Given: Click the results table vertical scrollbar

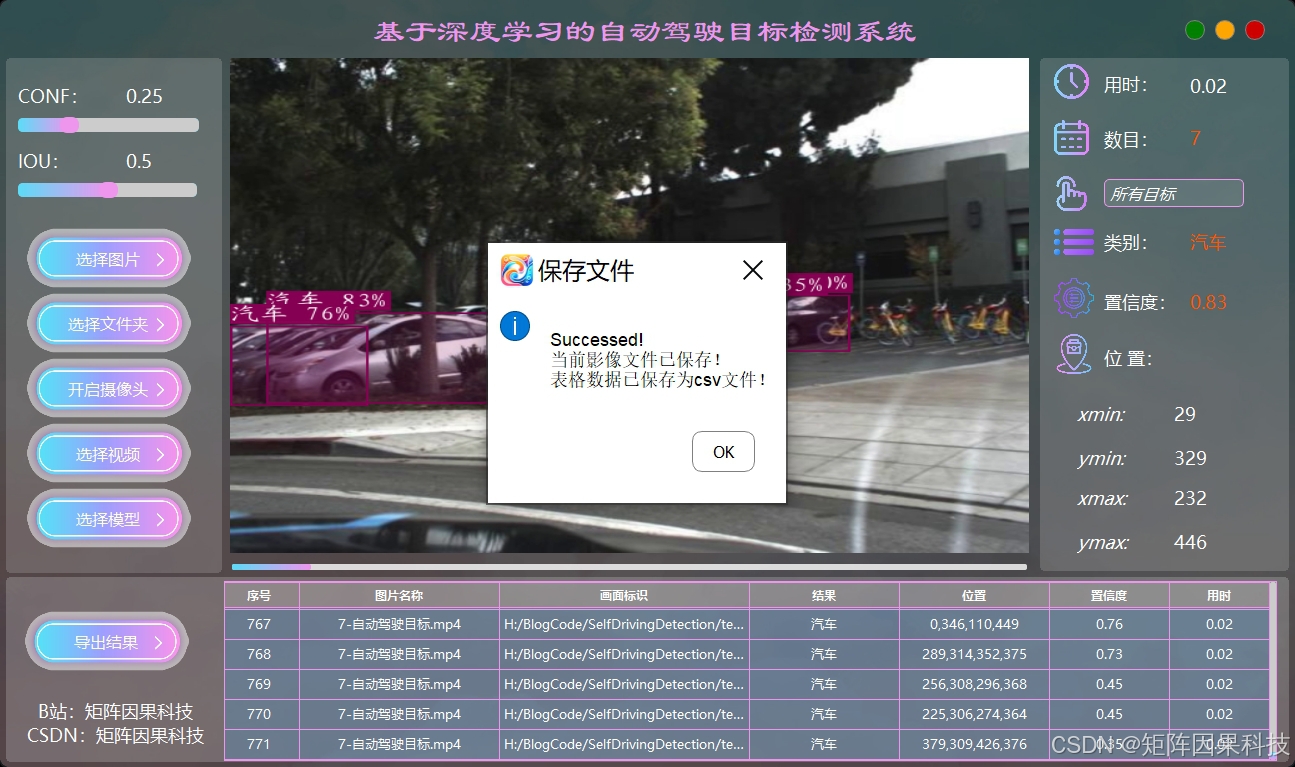Looking at the screenshot, I should click(1273, 671).
